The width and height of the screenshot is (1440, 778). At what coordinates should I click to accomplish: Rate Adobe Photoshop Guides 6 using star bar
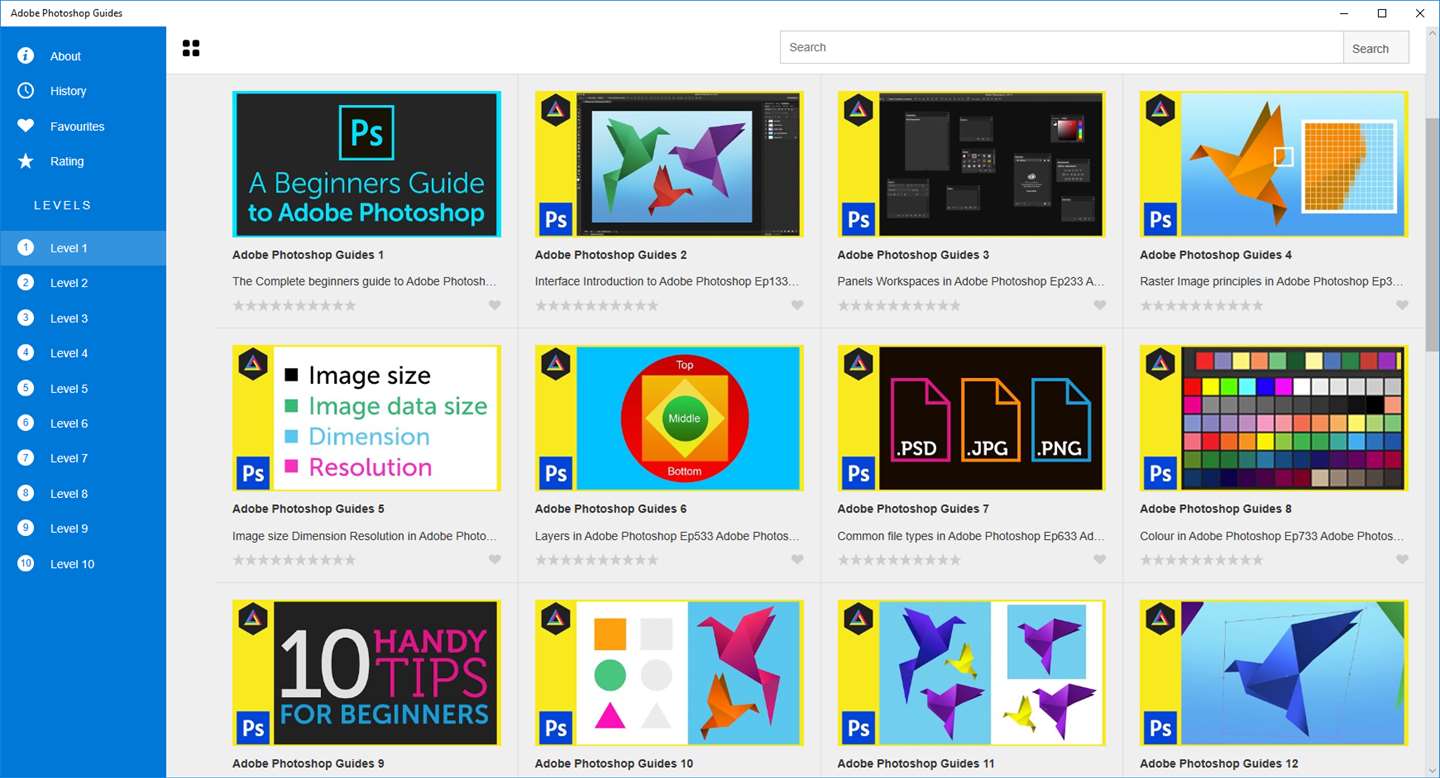(597, 560)
